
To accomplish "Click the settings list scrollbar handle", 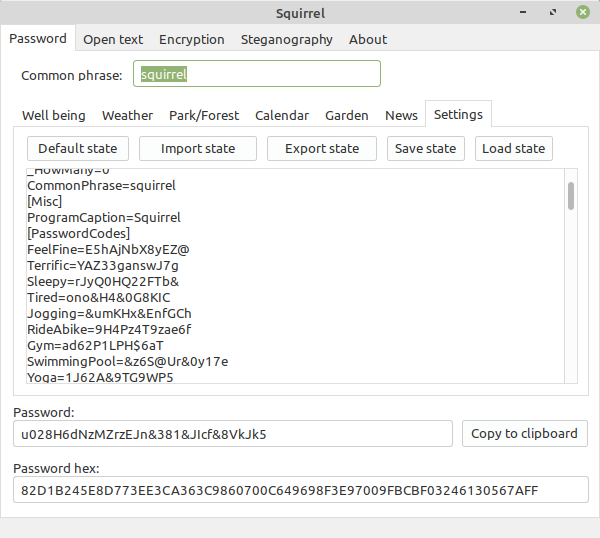I will pos(571,196).
